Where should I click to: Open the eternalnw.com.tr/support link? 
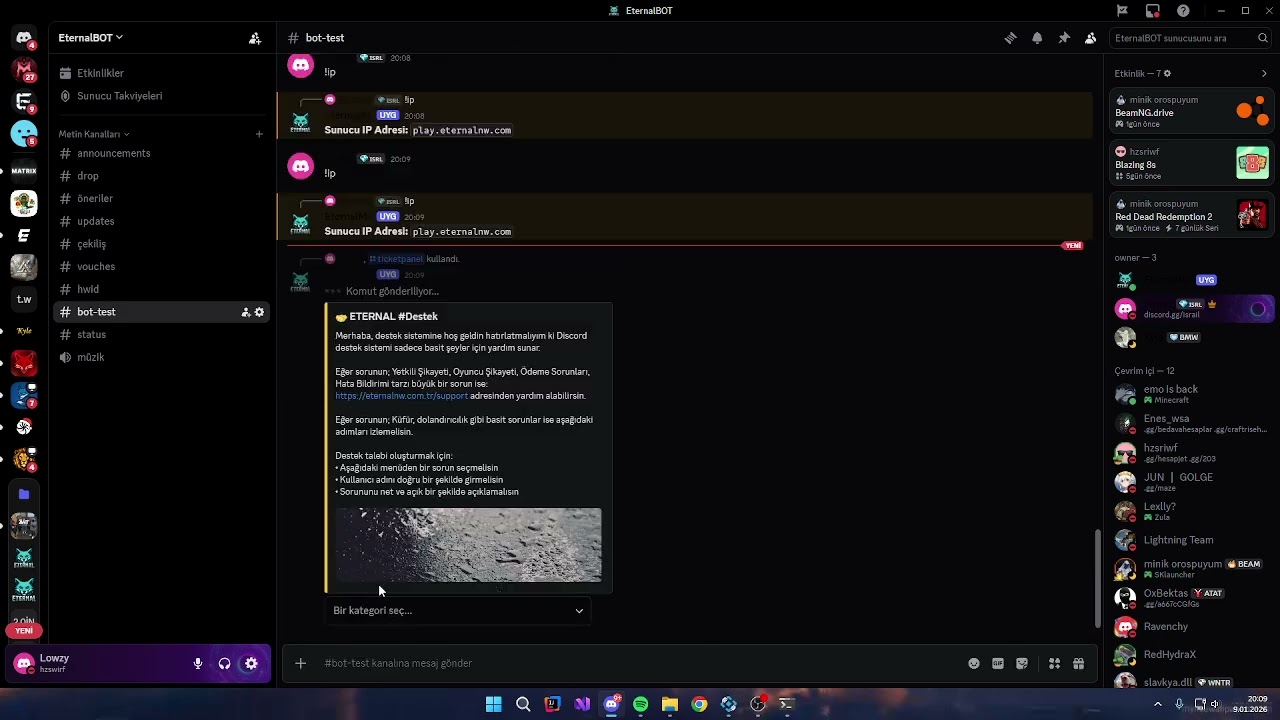point(401,396)
